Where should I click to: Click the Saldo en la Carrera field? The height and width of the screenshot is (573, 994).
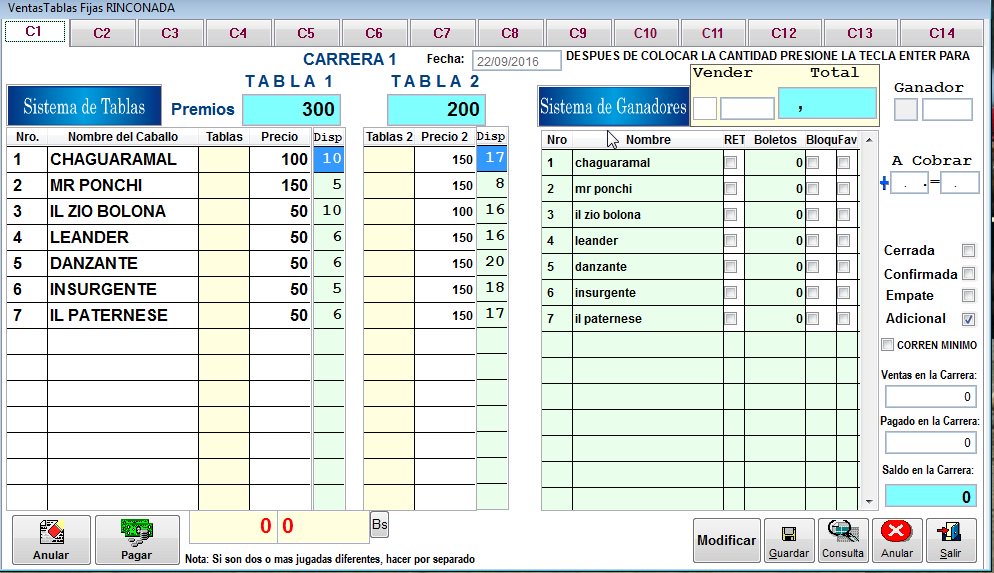[931, 496]
